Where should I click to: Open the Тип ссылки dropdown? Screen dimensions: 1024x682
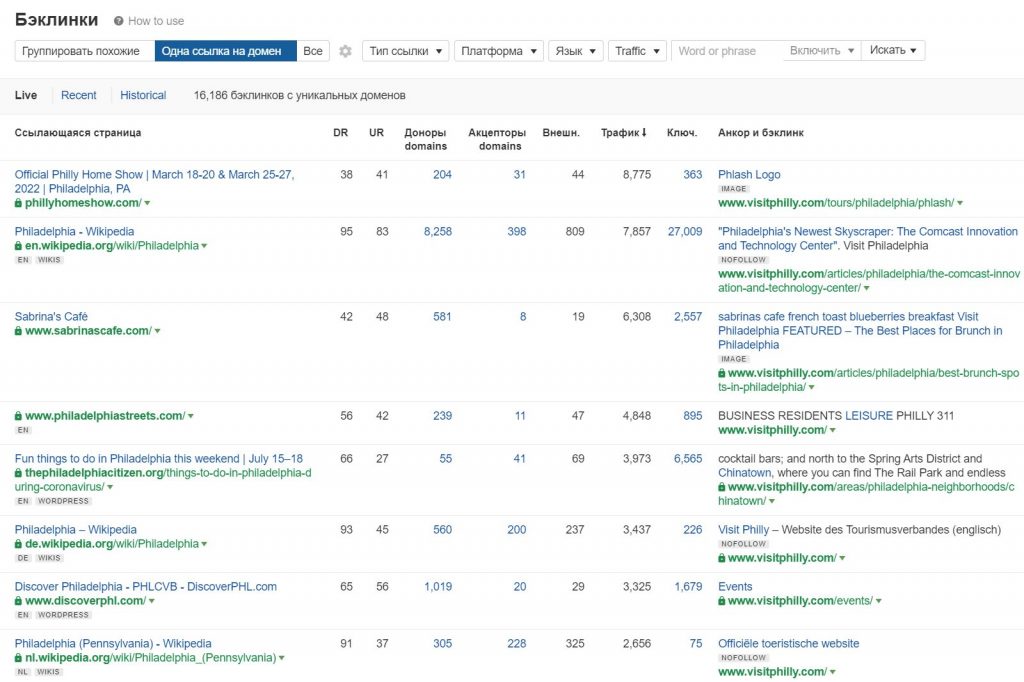tap(406, 51)
